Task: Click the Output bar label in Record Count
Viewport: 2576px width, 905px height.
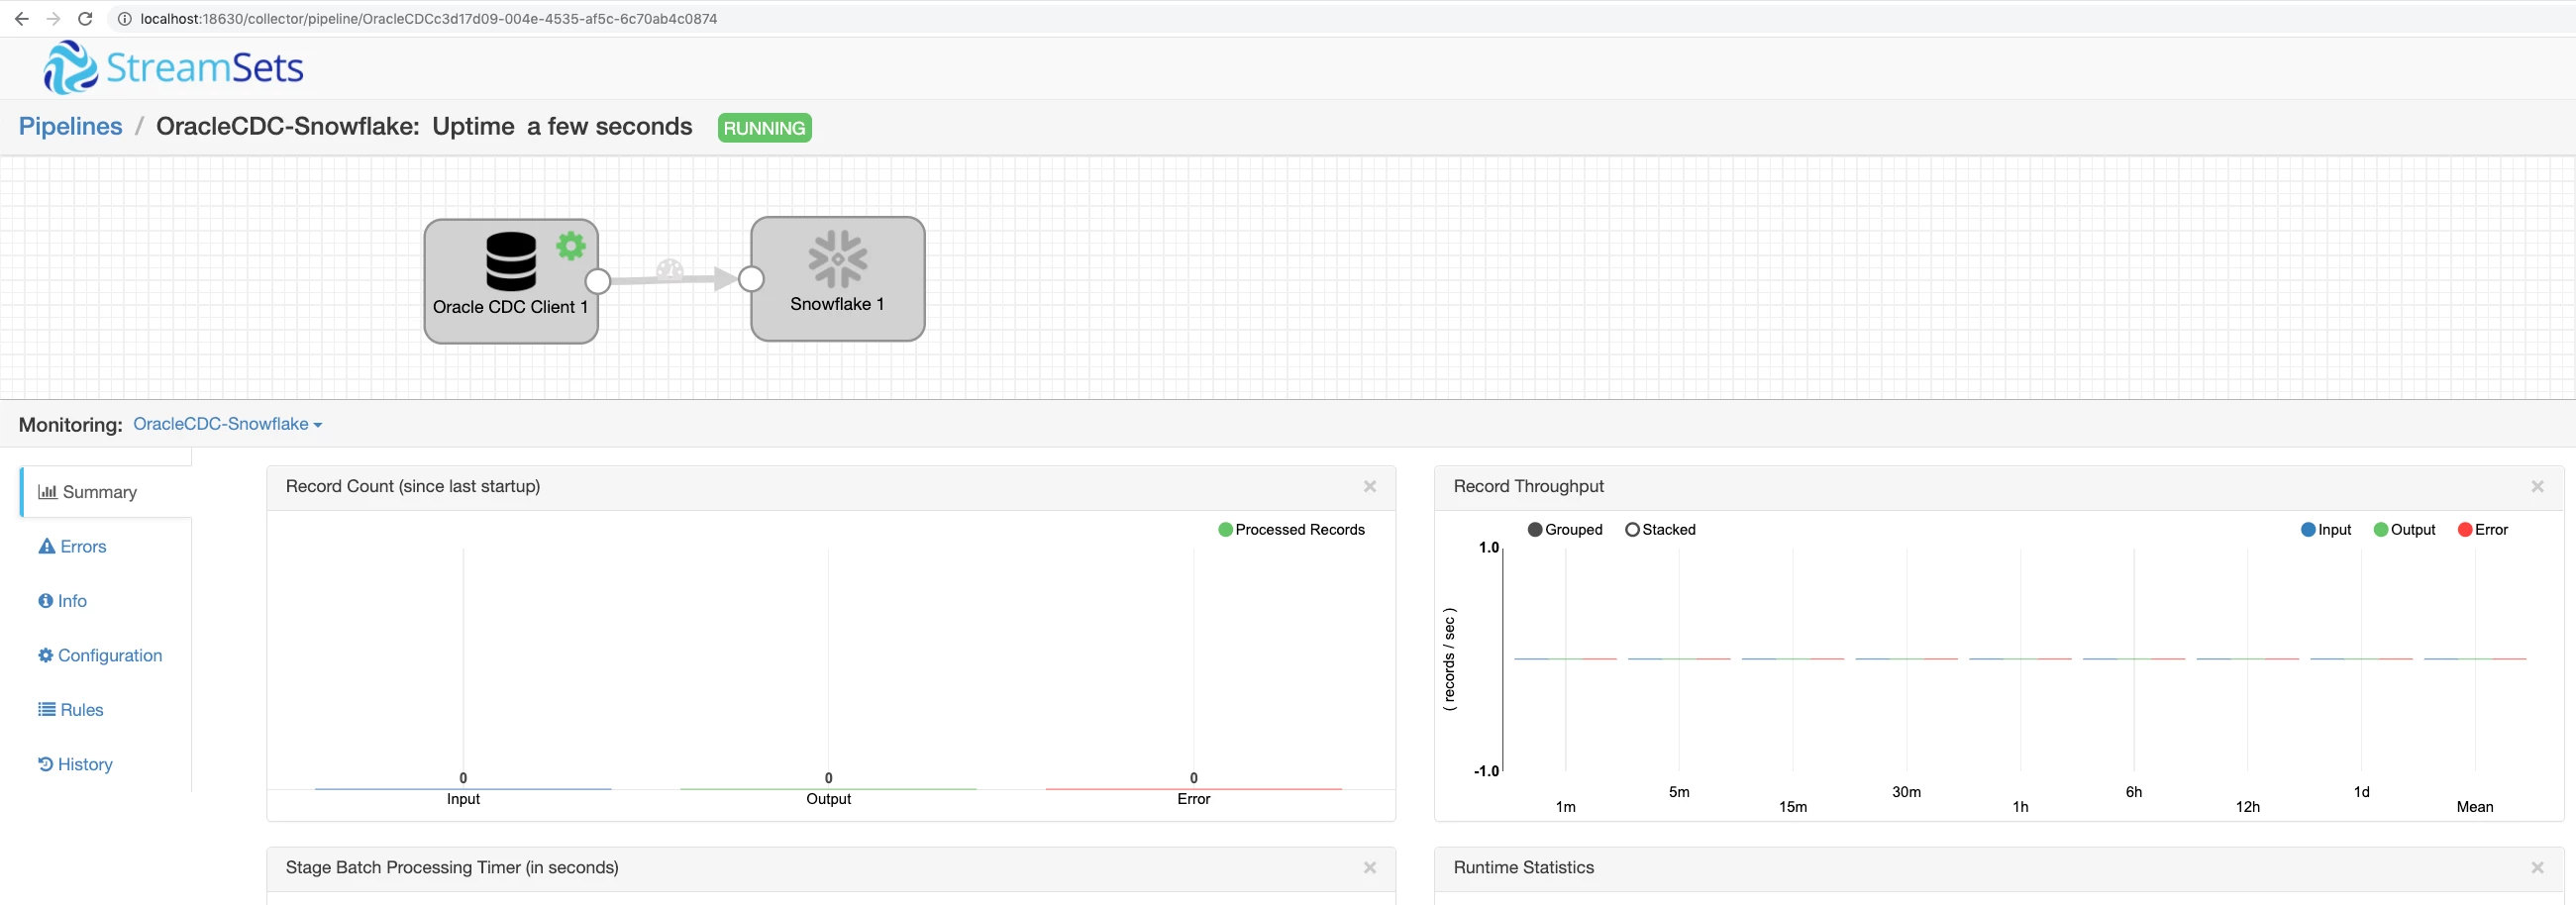Action: (828, 798)
